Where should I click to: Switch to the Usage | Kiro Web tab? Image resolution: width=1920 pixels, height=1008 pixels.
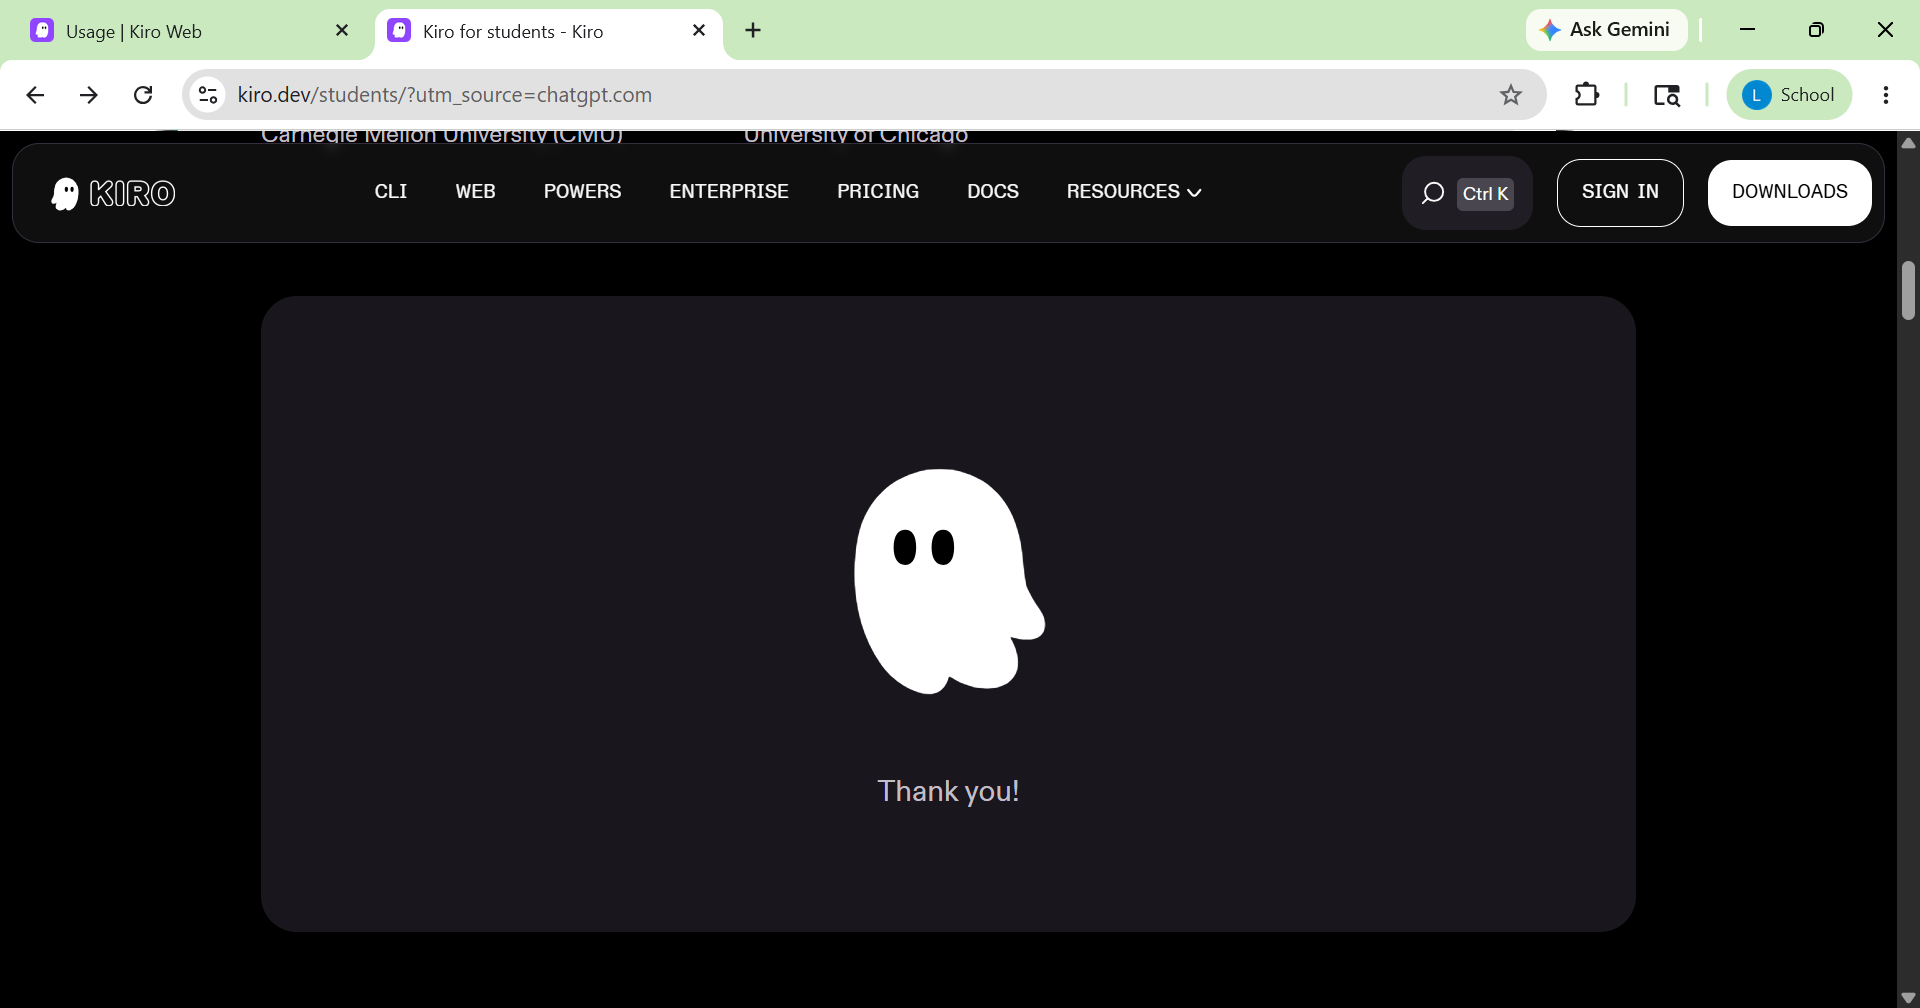190,31
